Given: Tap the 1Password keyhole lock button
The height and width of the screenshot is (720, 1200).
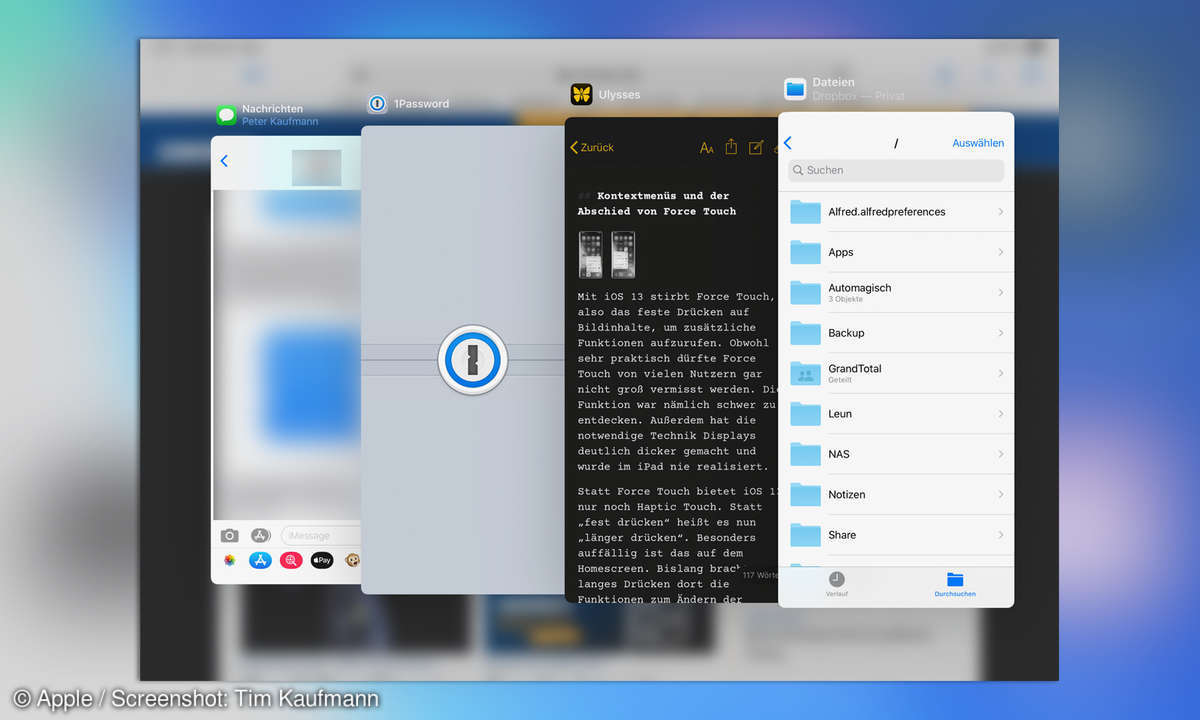Looking at the screenshot, I should click(x=472, y=359).
